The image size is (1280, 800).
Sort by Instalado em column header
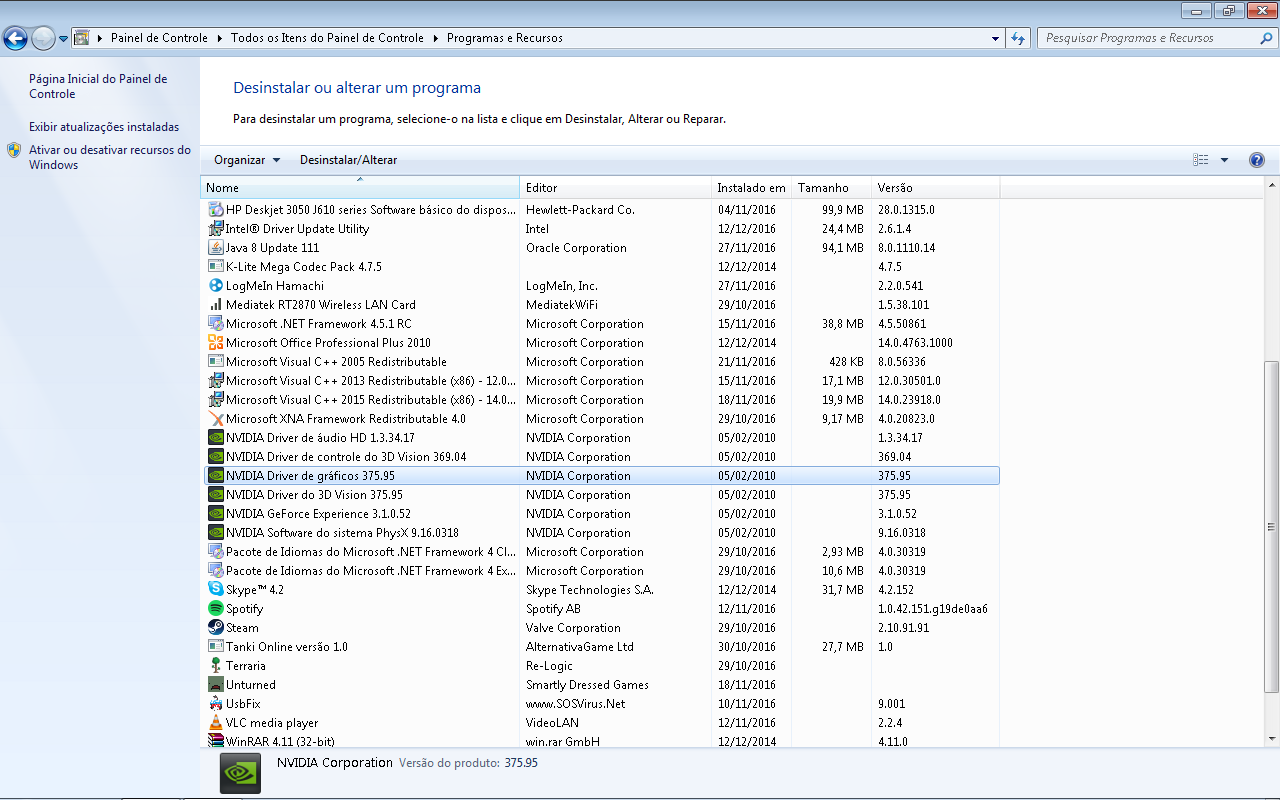pyautogui.click(x=751, y=188)
